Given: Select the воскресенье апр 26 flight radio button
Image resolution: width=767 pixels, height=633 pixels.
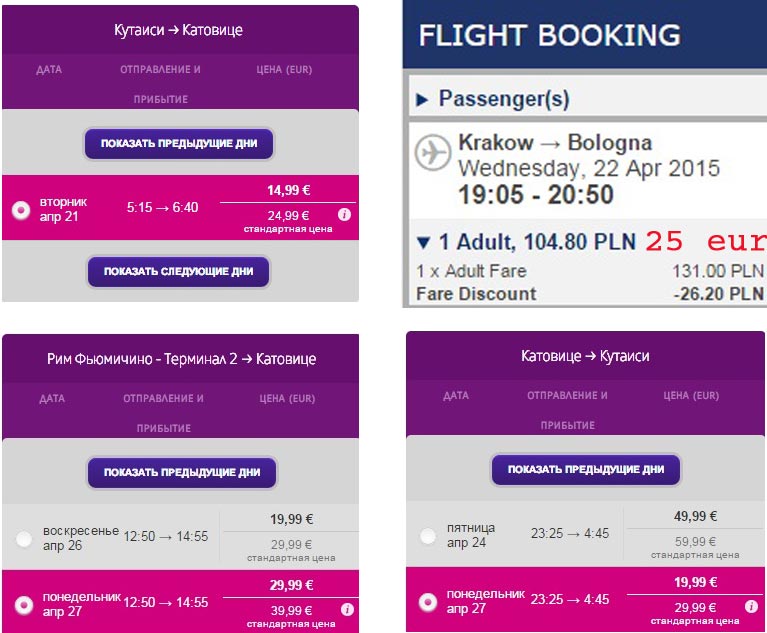Looking at the screenshot, I should (x=25, y=539).
